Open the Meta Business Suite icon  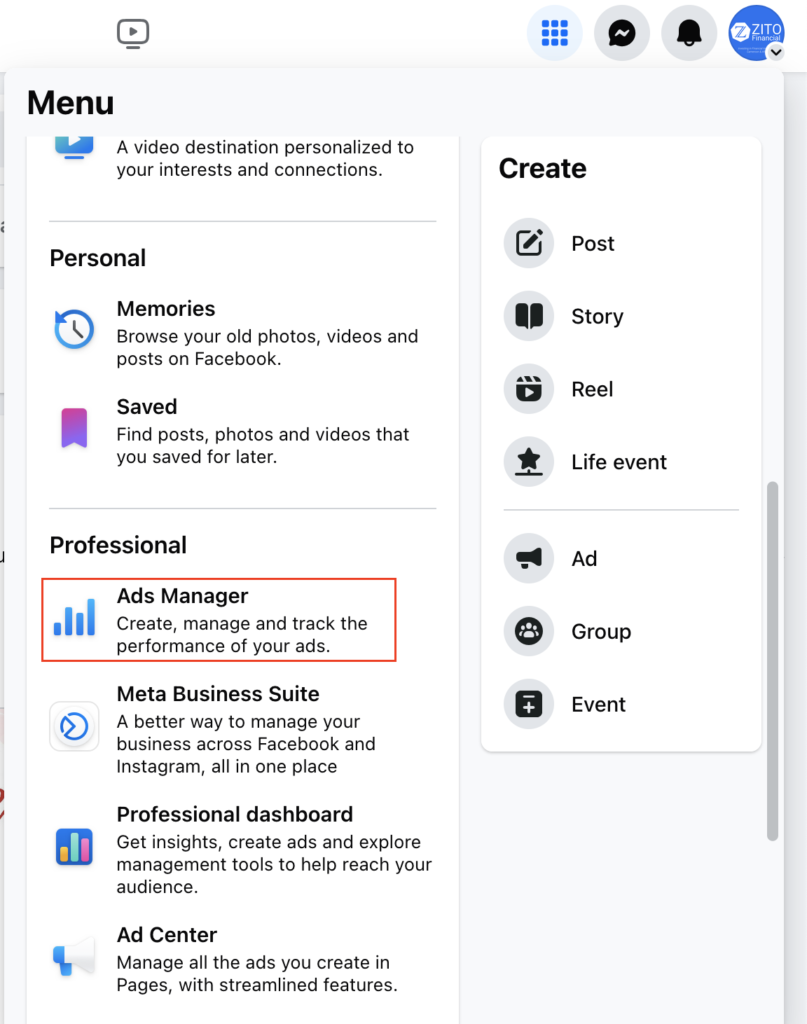74,726
